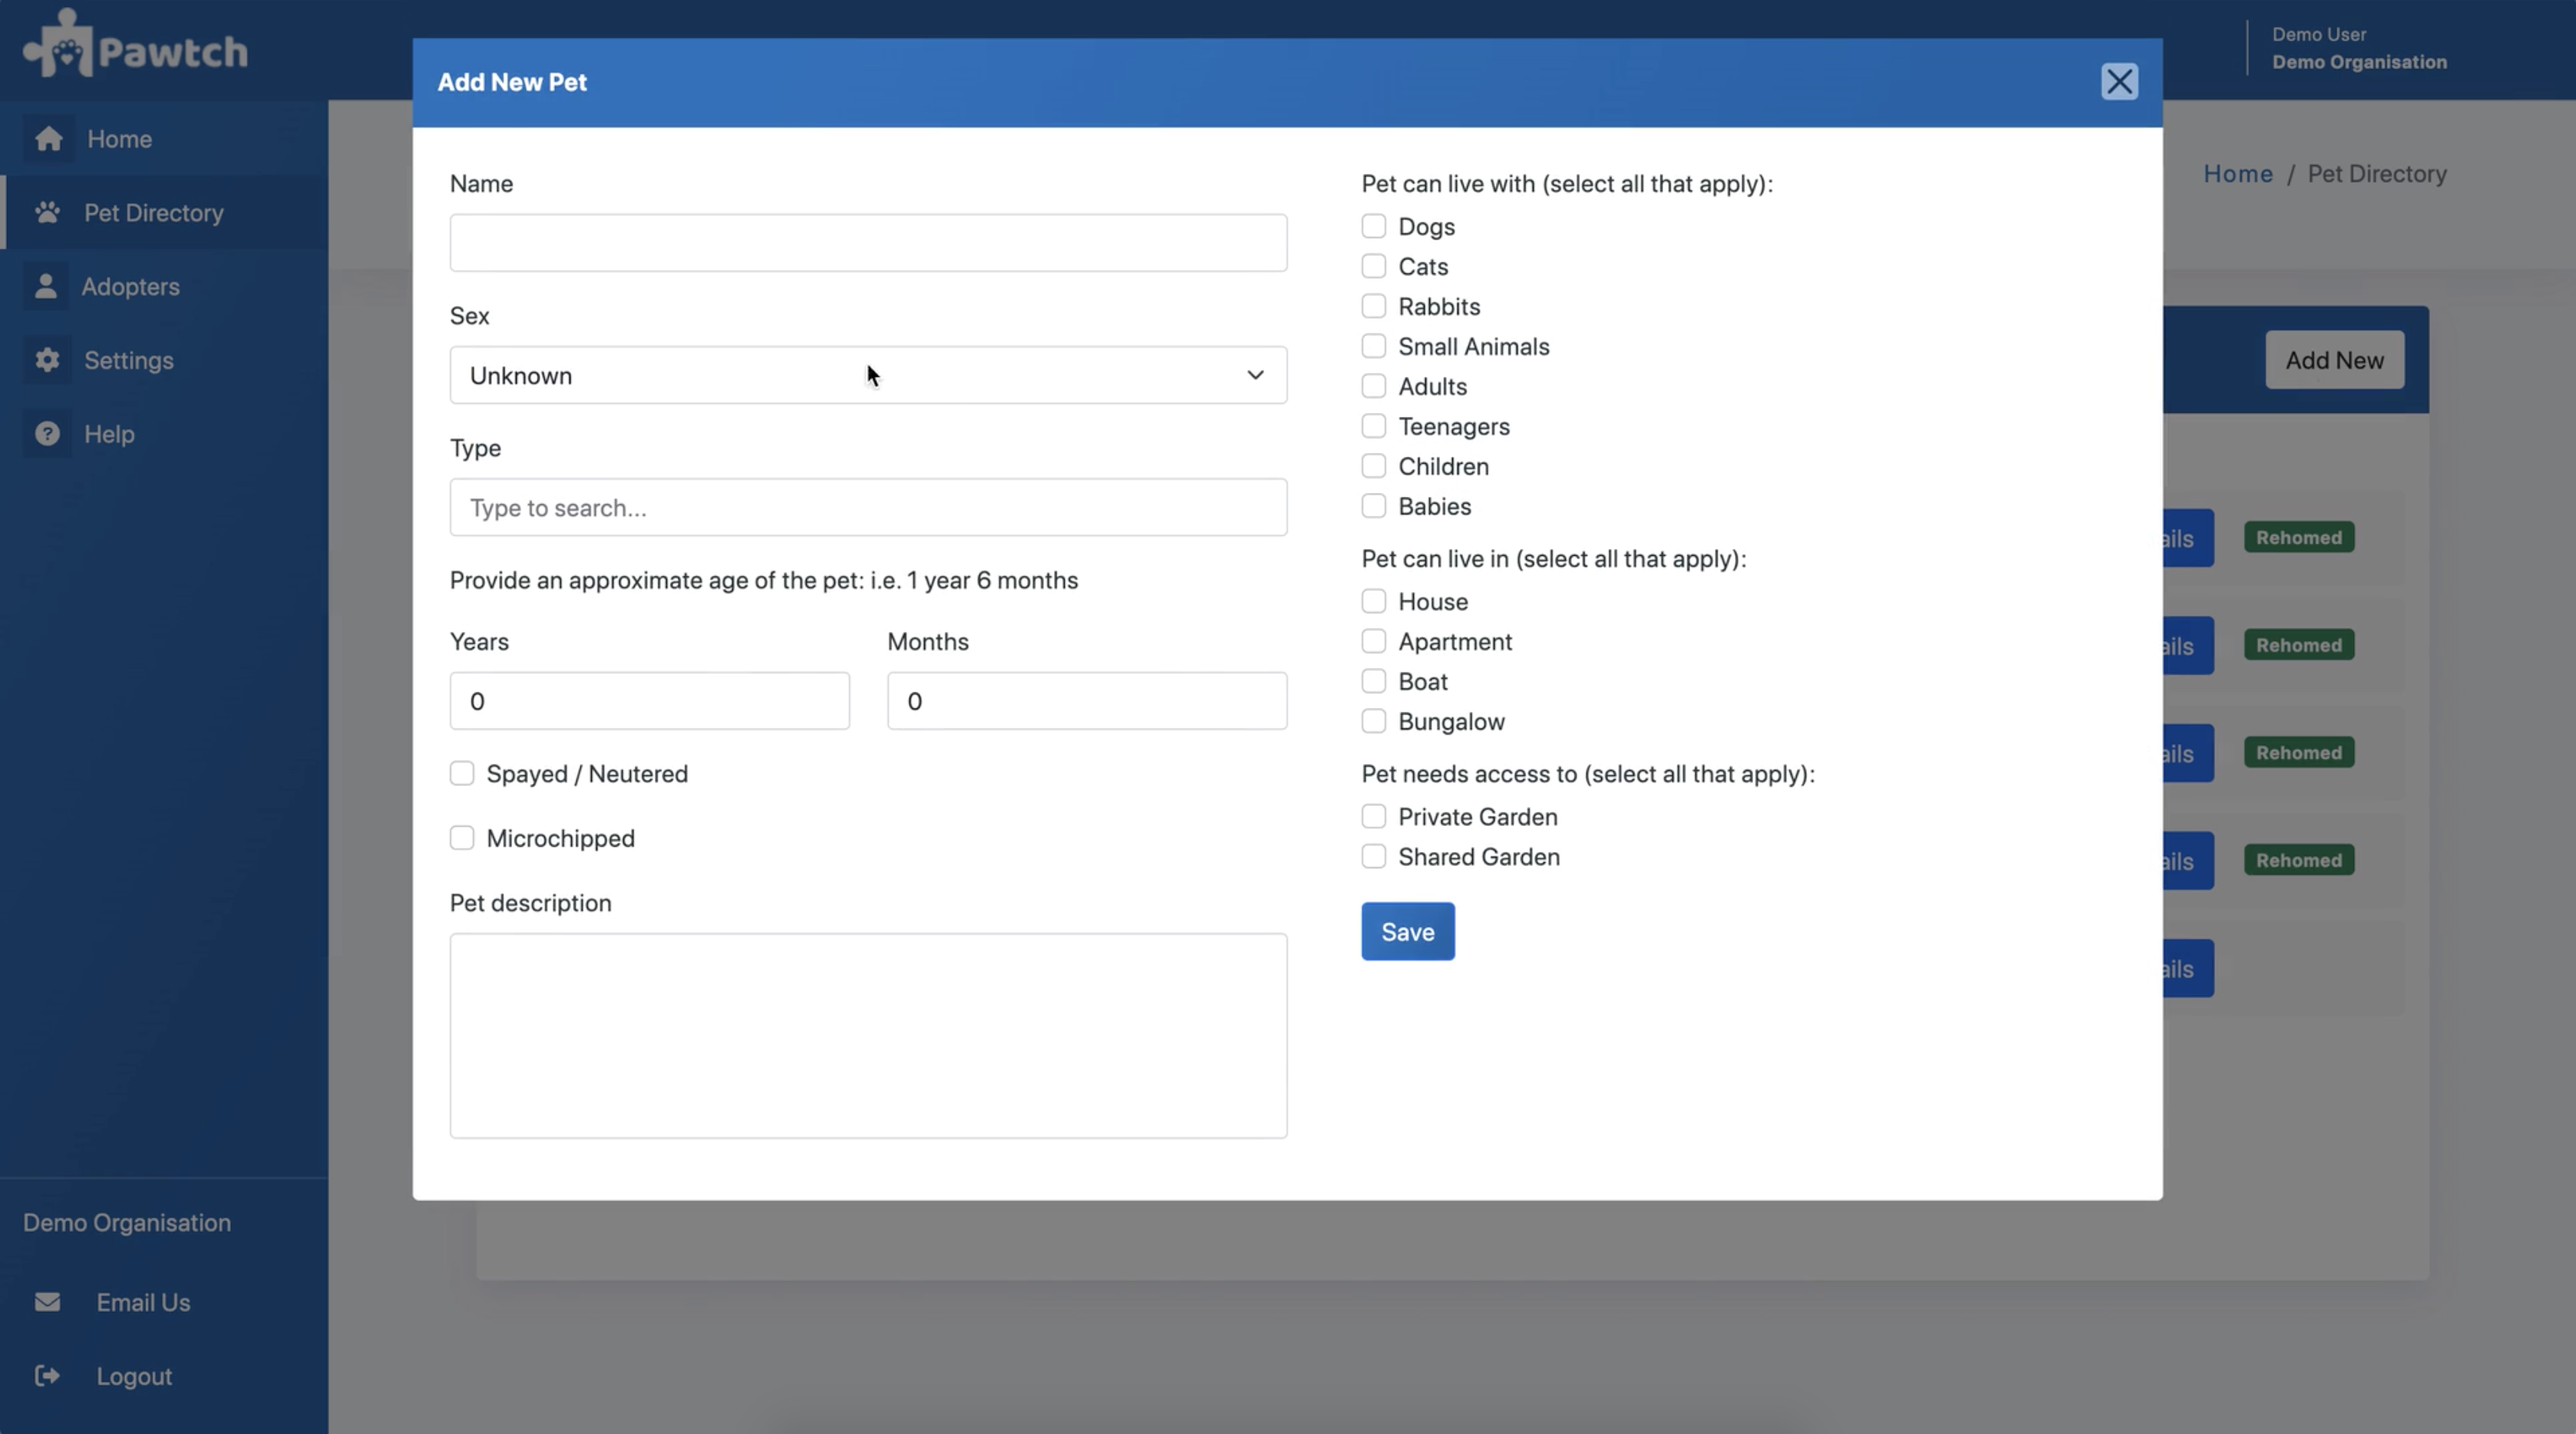The width and height of the screenshot is (2576, 1434).
Task: Close the Add New Pet dialog
Action: [2119, 82]
